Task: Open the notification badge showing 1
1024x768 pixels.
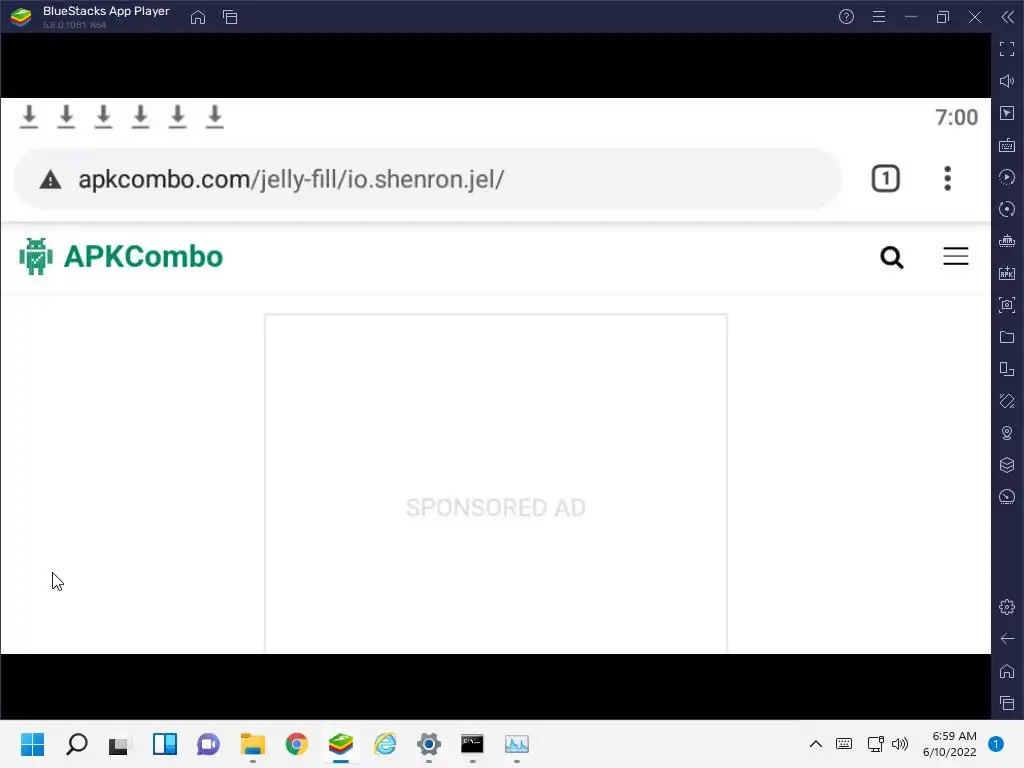Action: 996,744
